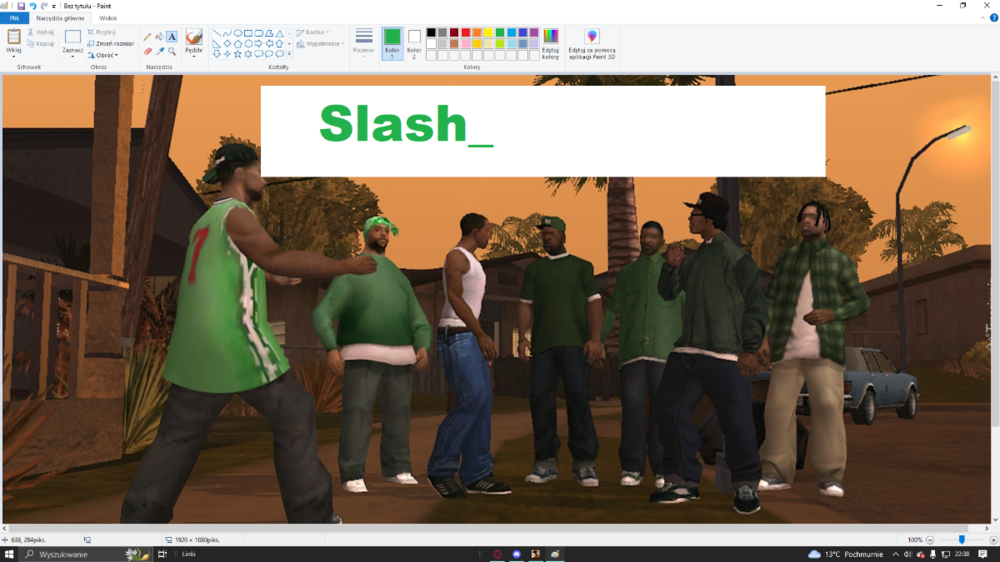Open the Wypełnienie fill dropdown
The width and height of the screenshot is (1000, 562).
[320, 44]
